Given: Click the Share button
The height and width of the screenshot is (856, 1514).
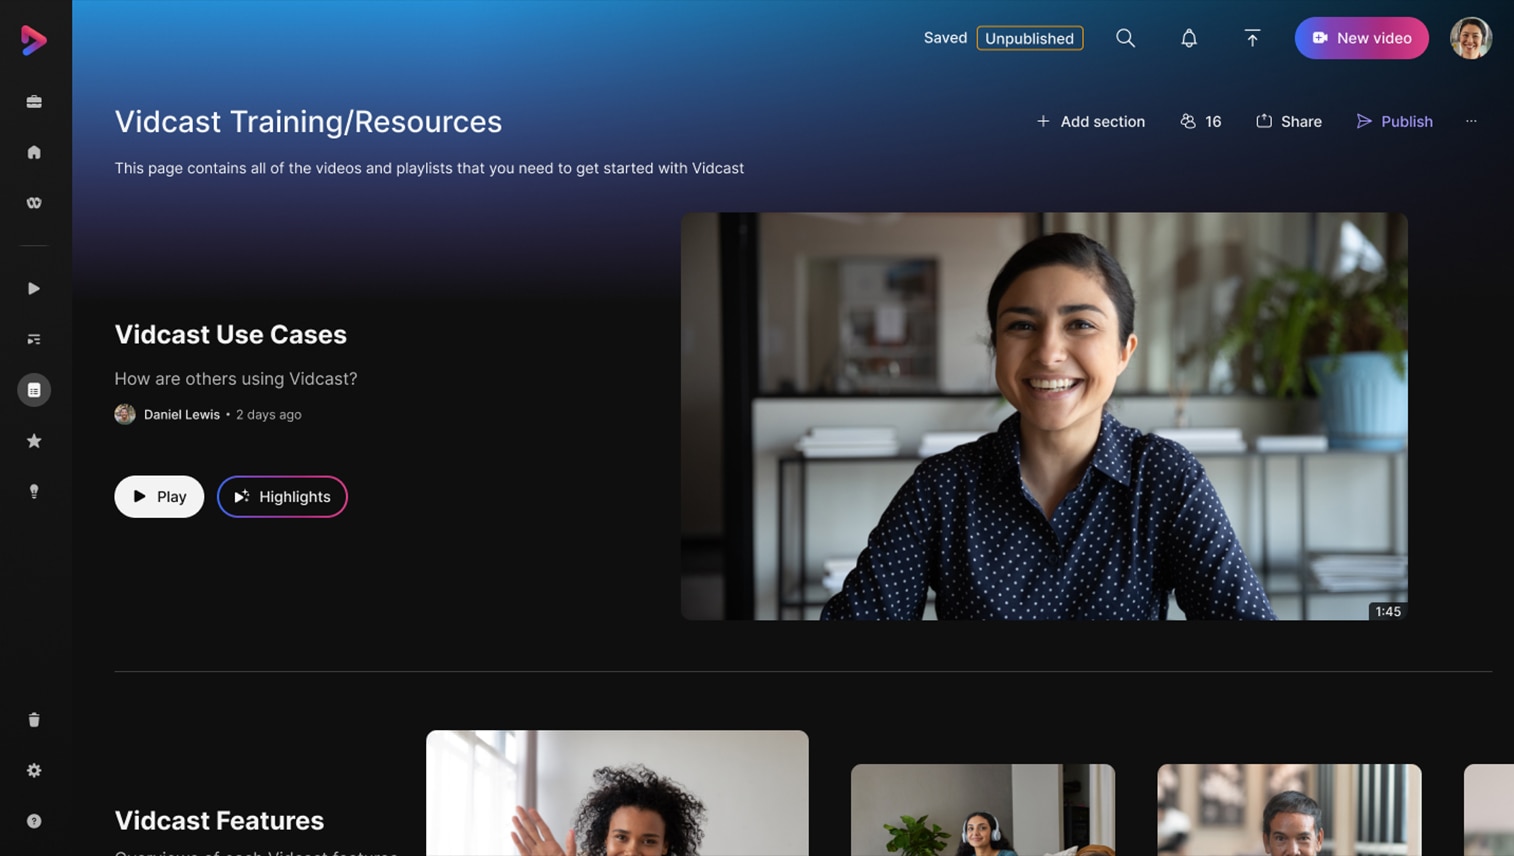Looking at the screenshot, I should coord(1288,121).
